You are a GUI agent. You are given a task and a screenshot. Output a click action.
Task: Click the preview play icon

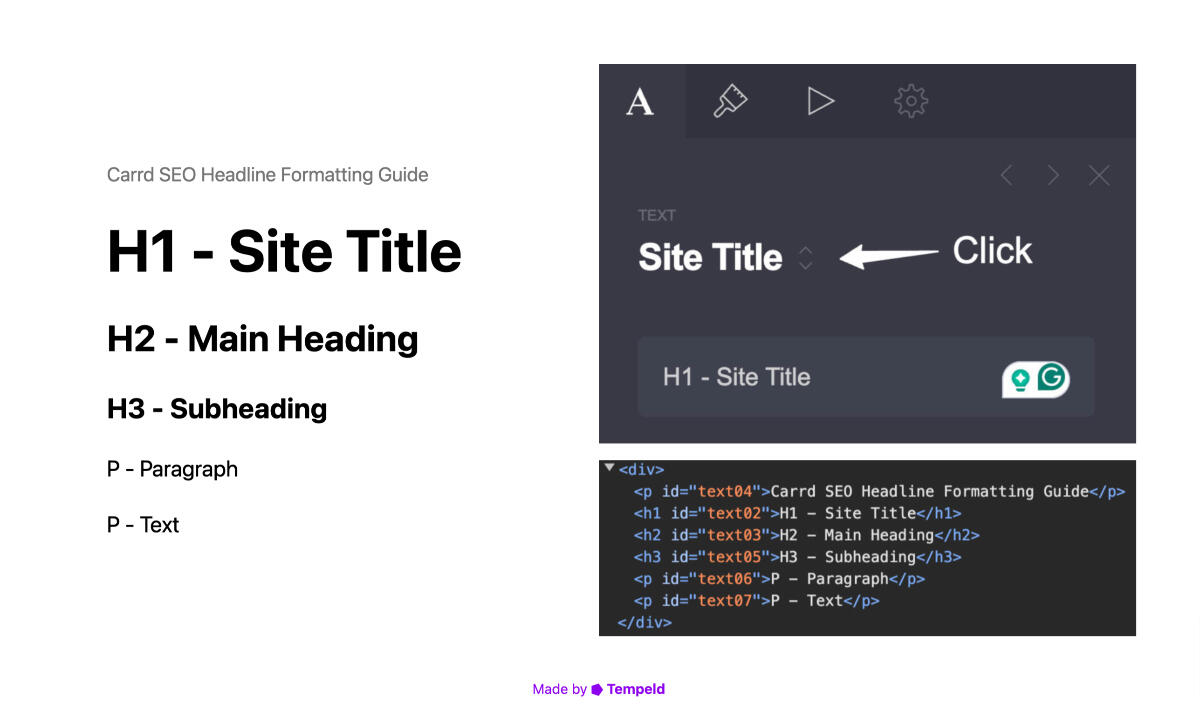(x=820, y=100)
